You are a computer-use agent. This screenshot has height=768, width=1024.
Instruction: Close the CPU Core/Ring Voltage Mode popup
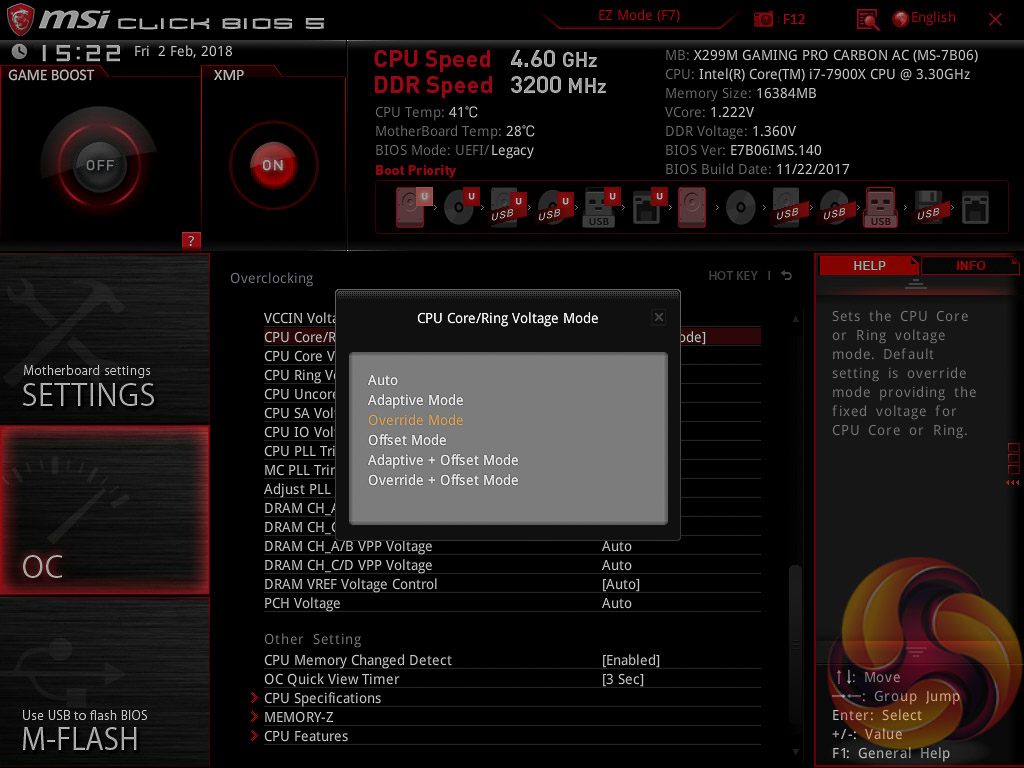(658, 317)
